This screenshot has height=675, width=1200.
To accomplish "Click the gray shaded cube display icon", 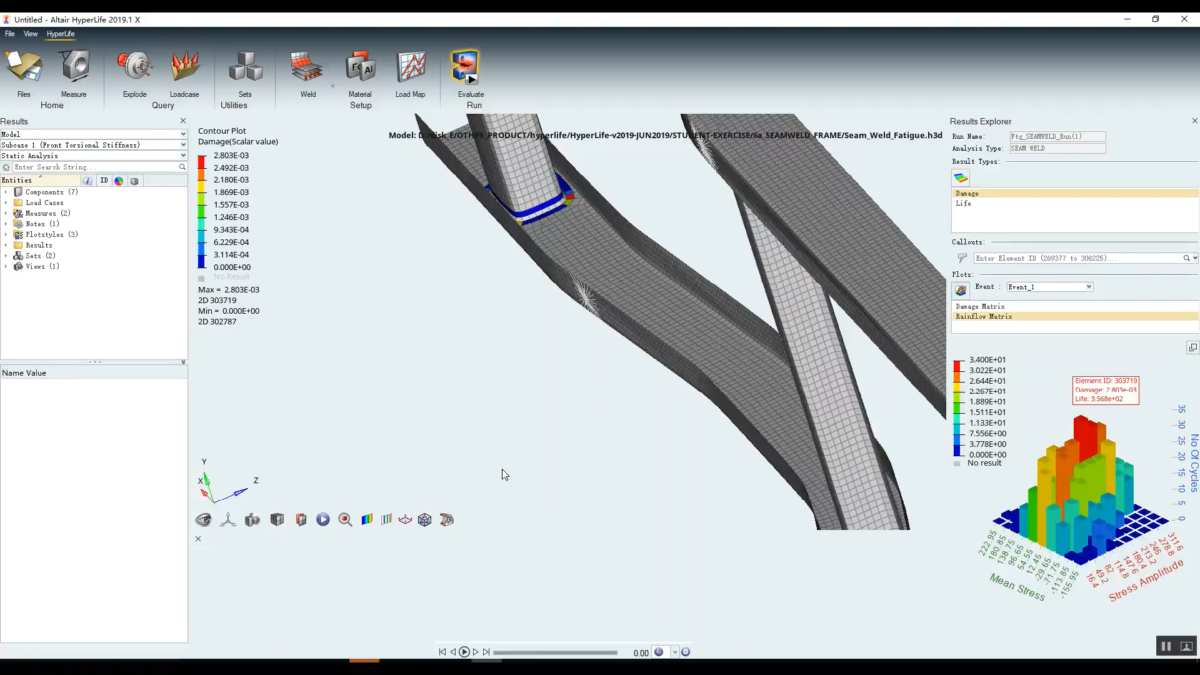I will point(277,520).
